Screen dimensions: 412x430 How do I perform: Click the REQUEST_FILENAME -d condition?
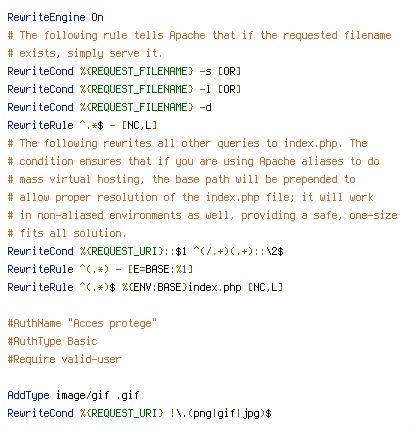click(109, 107)
